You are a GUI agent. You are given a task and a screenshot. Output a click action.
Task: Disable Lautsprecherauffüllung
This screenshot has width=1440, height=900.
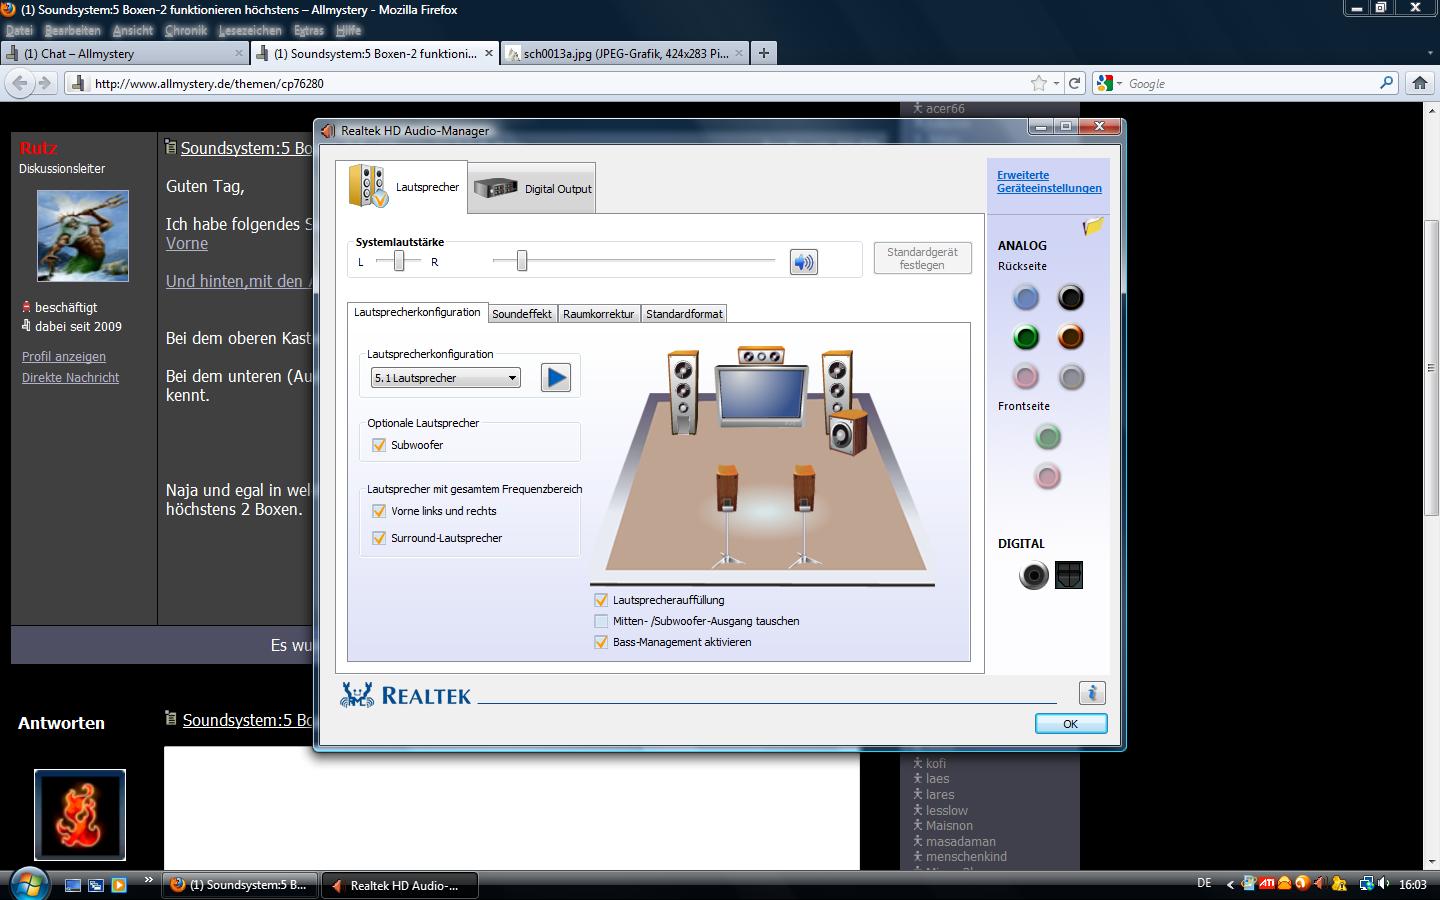(601, 600)
